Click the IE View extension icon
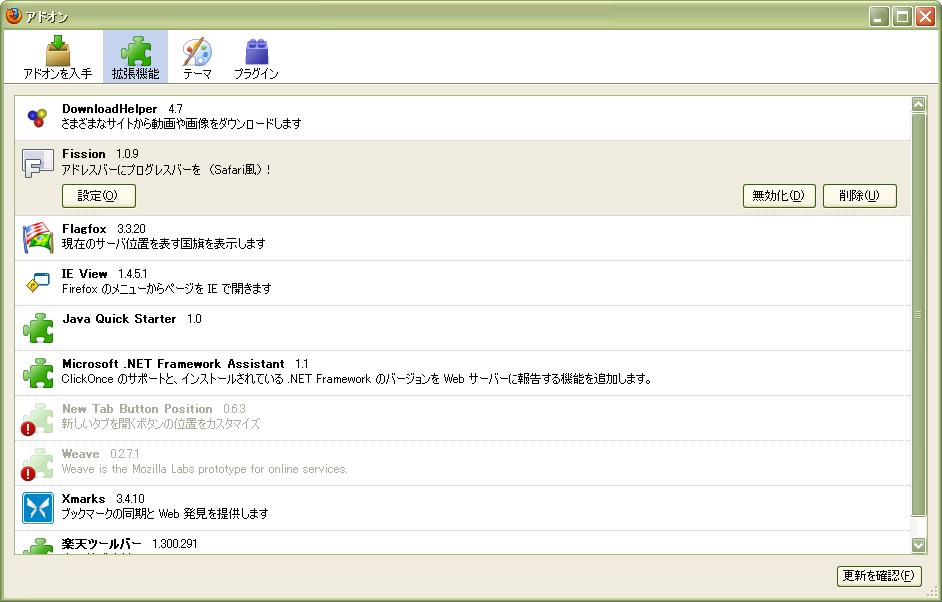Screen dimensions: 942x602 point(37,282)
